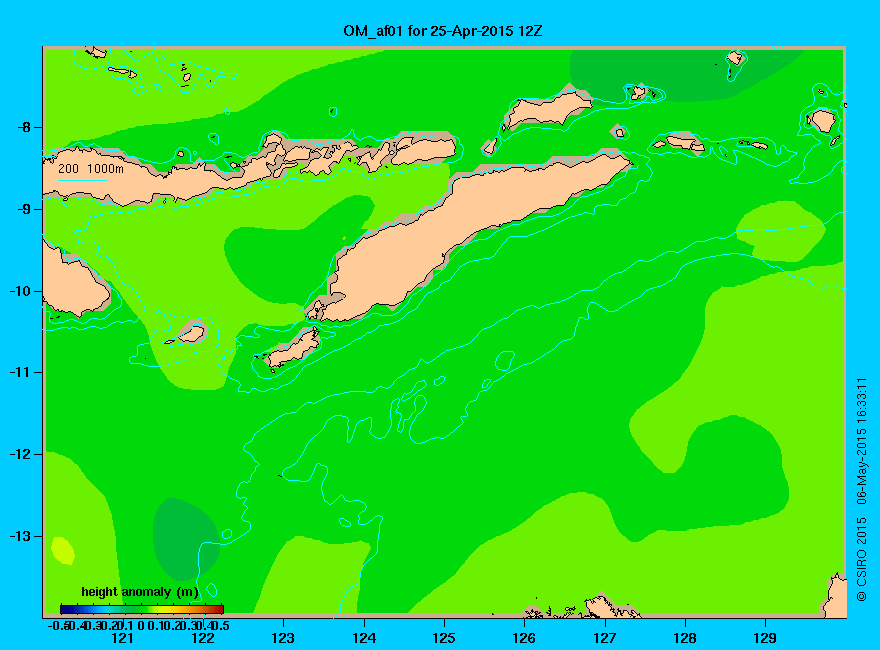Click the yellow anomaly spot near -13 latitude
Image resolution: width=880 pixels, height=650 pixels.
(62, 550)
